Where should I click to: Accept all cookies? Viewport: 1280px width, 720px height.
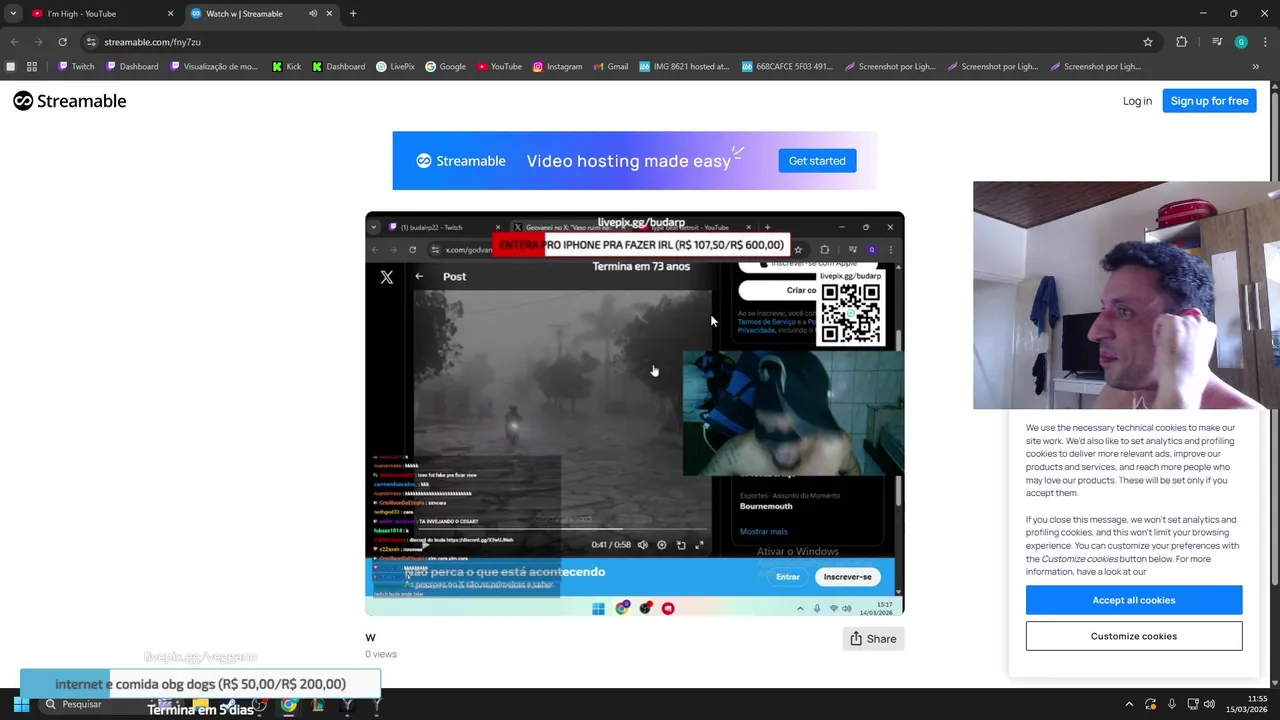click(x=1134, y=600)
